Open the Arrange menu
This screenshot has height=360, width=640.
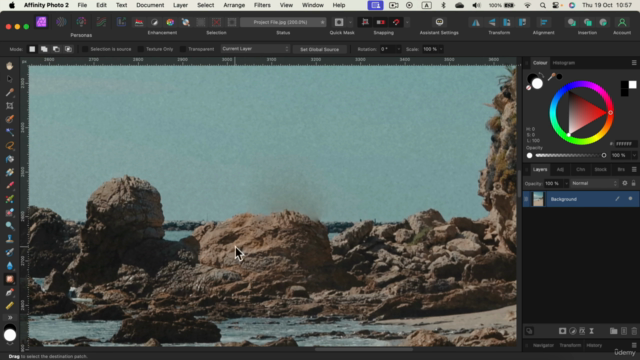(x=234, y=5)
